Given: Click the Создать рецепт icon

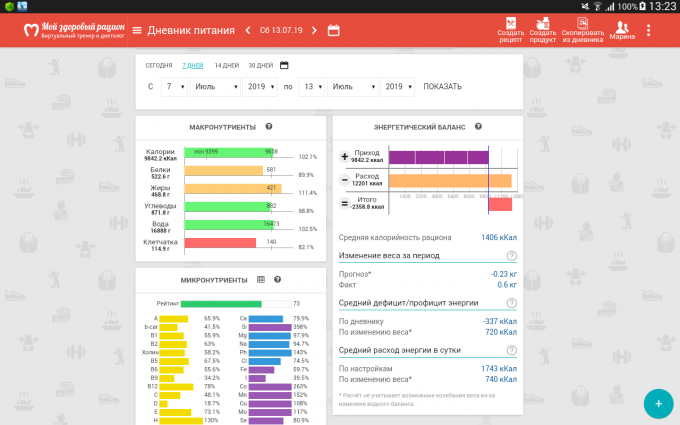Looking at the screenshot, I should 510,29.
